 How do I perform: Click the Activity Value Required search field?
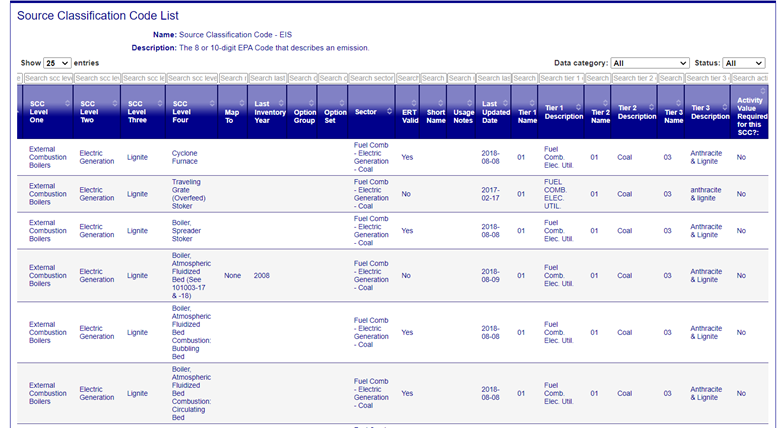(750, 78)
